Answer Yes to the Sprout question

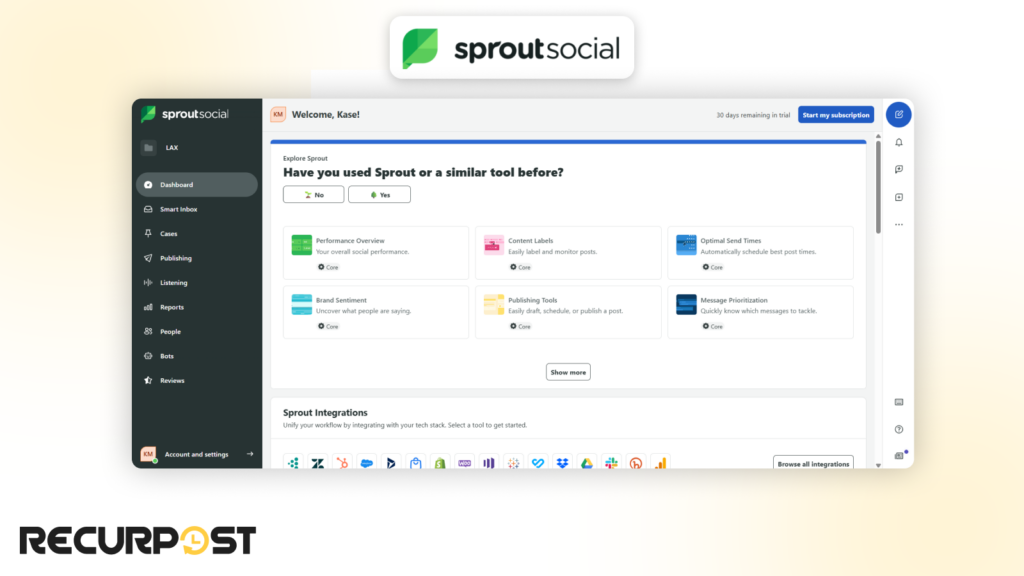coord(379,194)
